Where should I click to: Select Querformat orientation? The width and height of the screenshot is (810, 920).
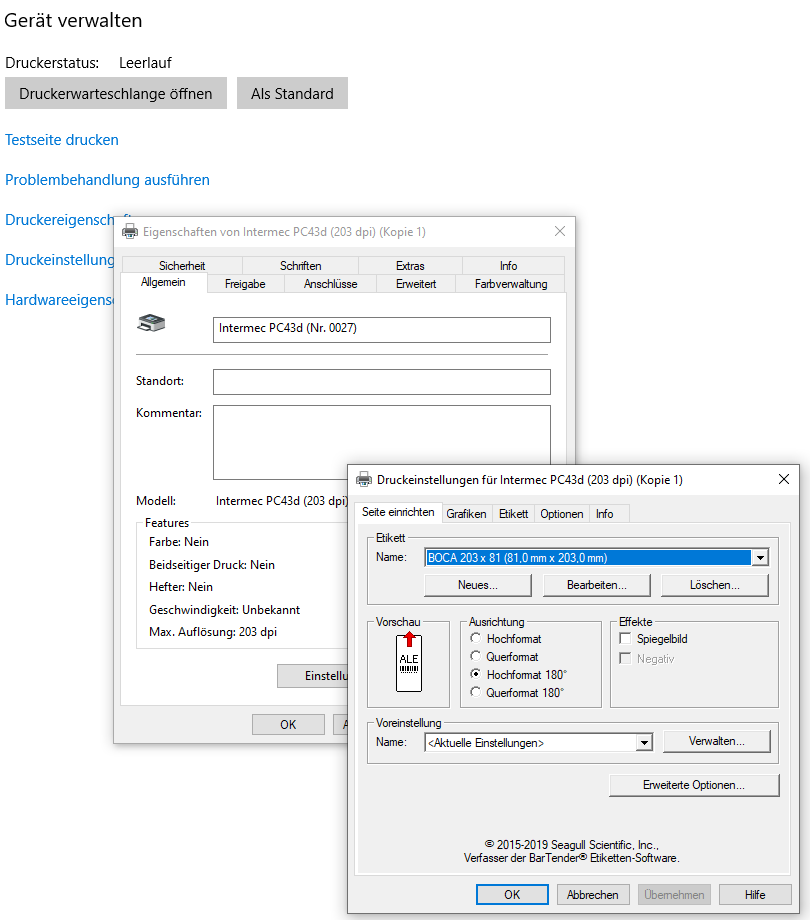click(x=476, y=657)
